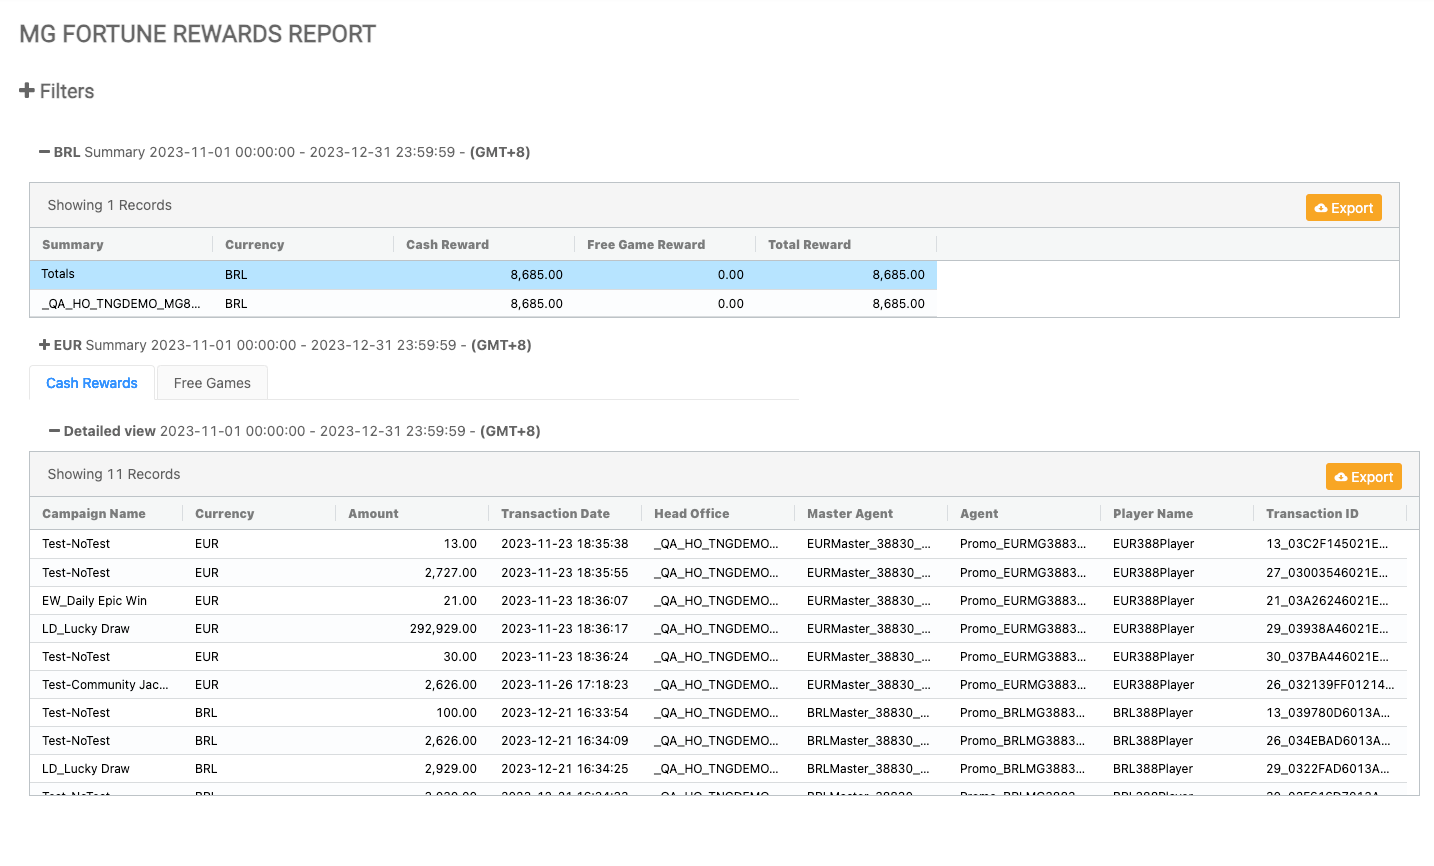Sort by Transaction Date column
This screenshot has height=866, width=1434.
click(x=555, y=514)
